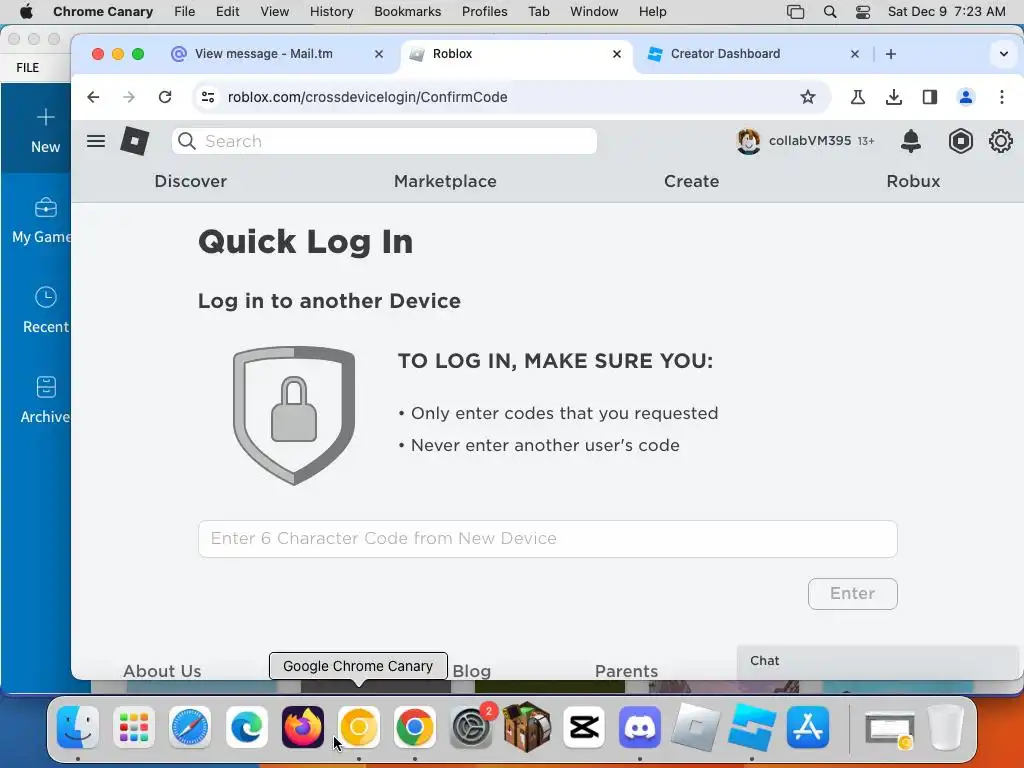This screenshot has height=768, width=1024.
Task: Open the Apple menu
Action: [26, 12]
